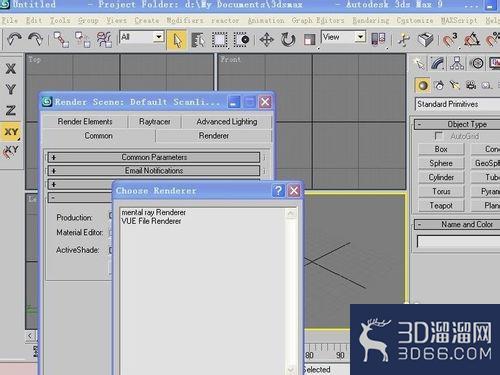Click Use Pivot Point Center icon
Image resolution: width=500 pixels, height=375 pixels.
(x=378, y=39)
